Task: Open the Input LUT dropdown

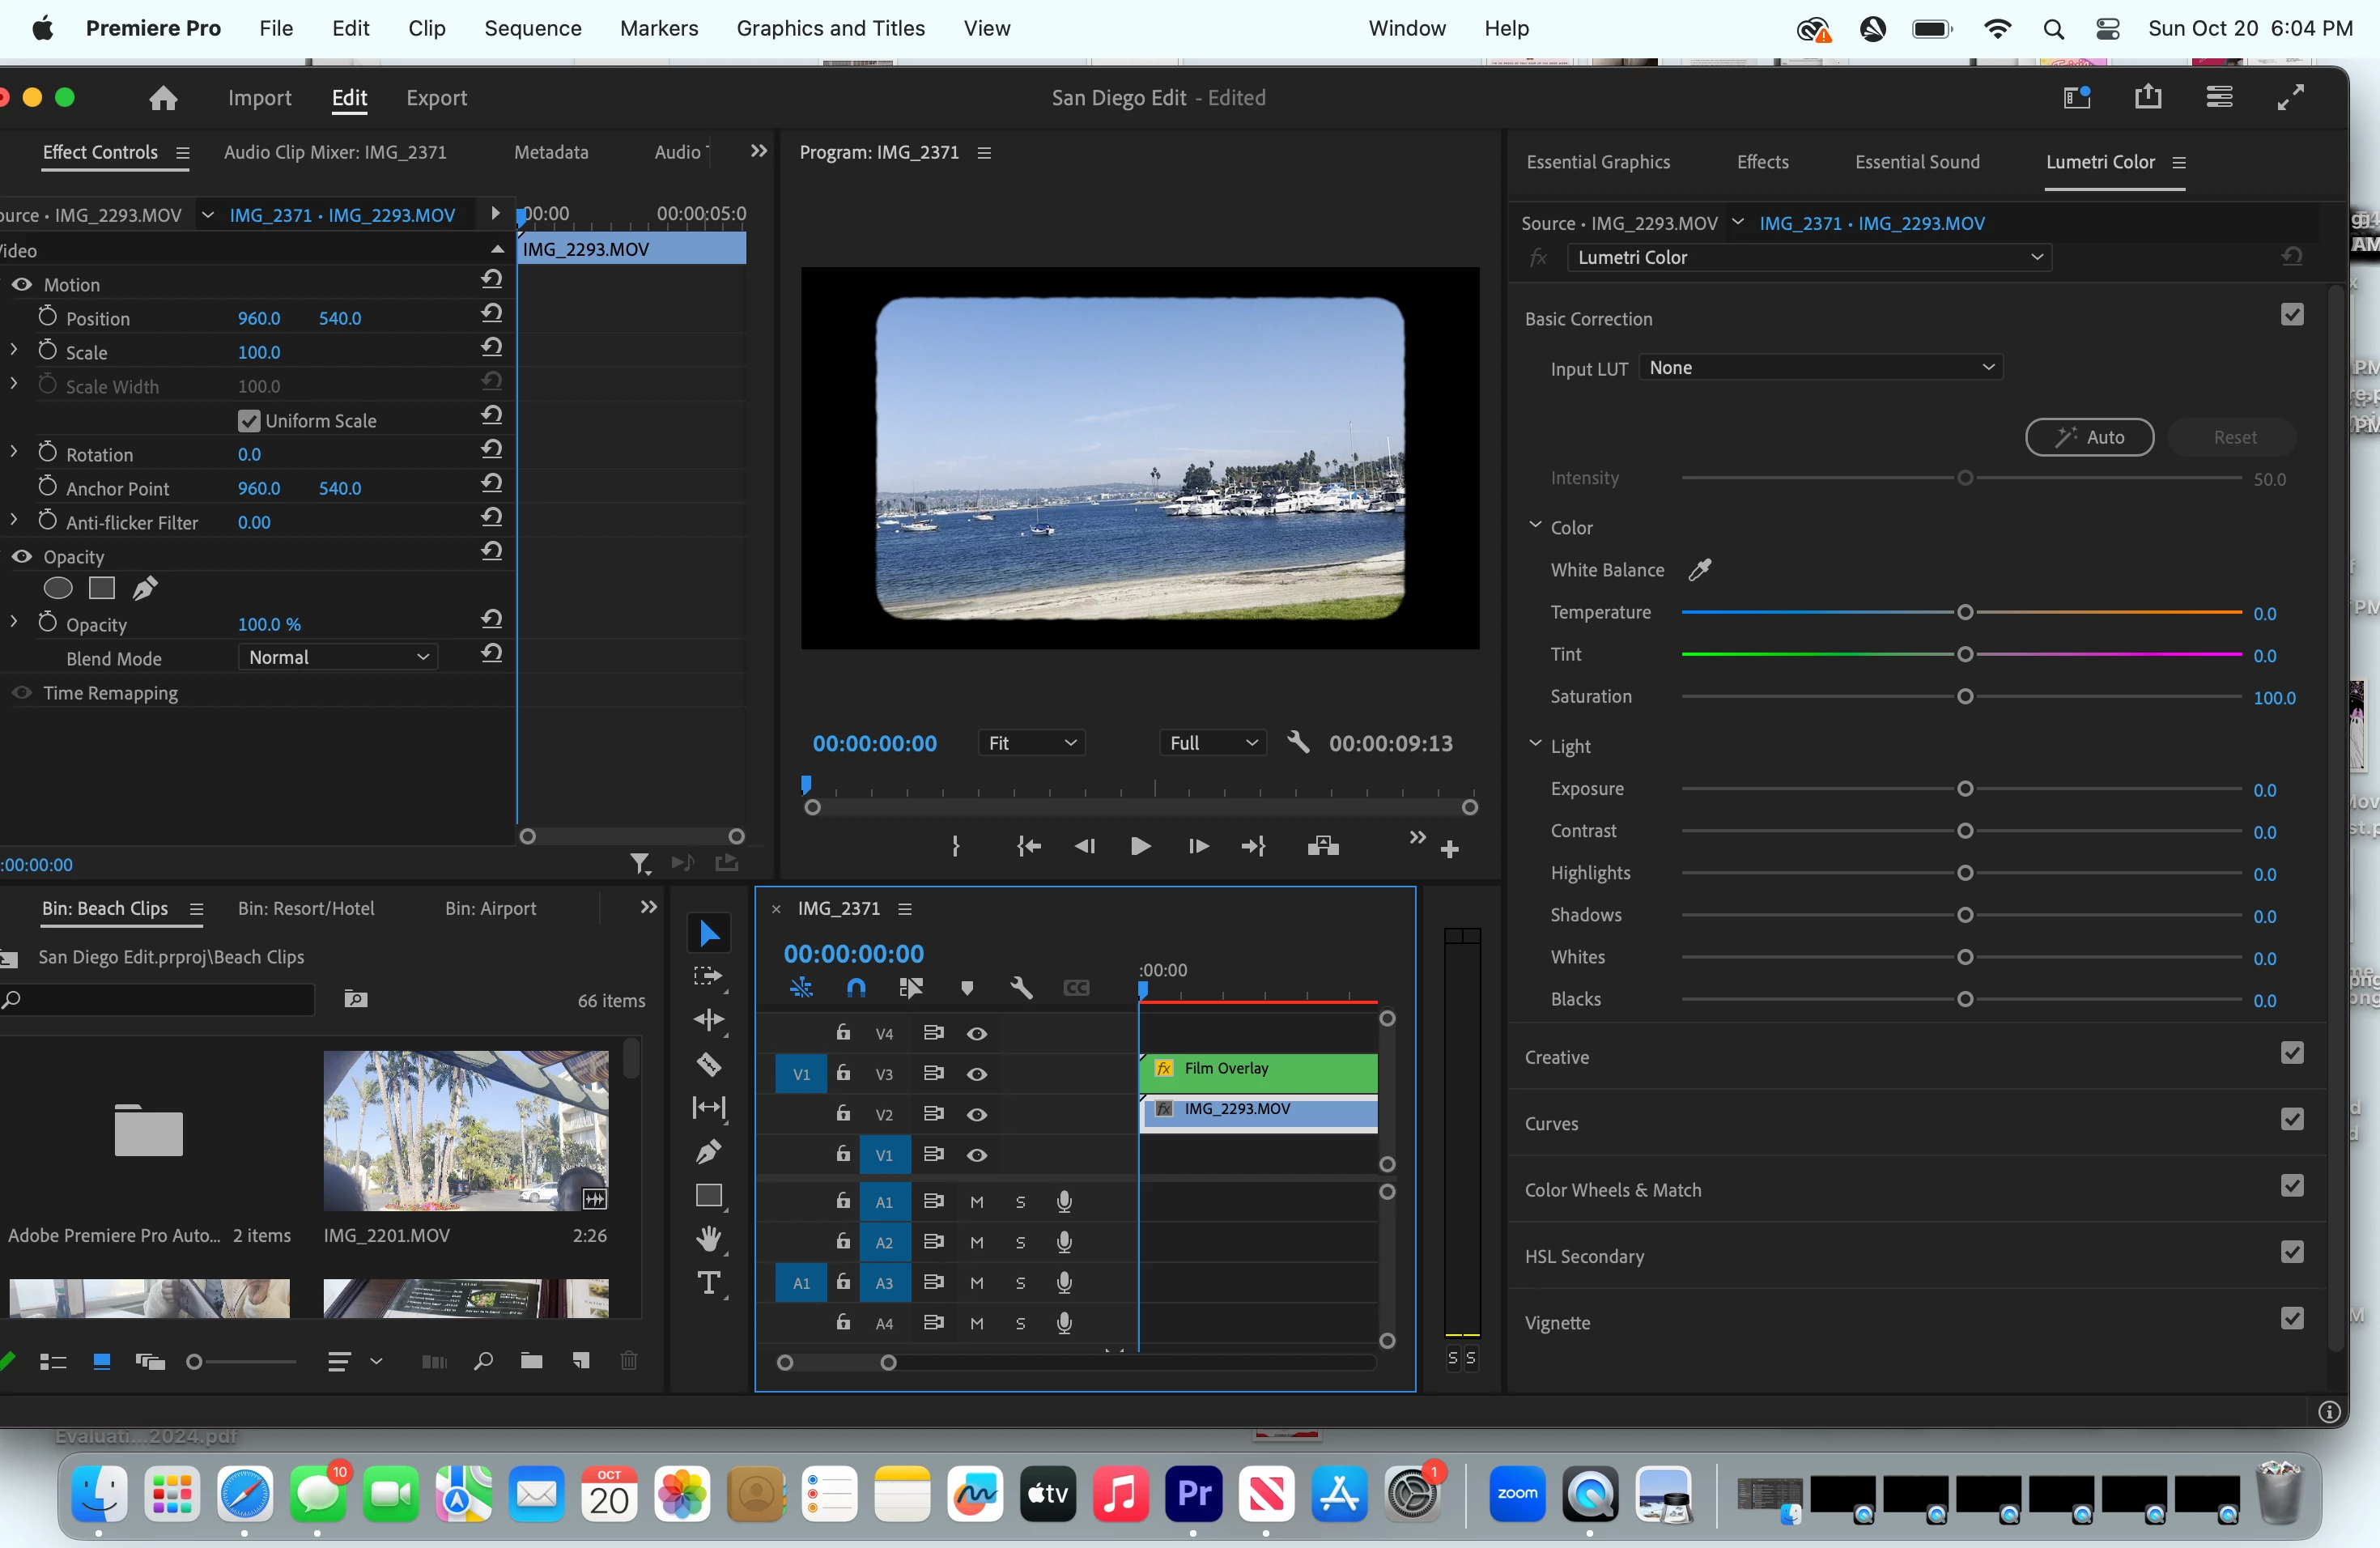Action: (x=1820, y=368)
